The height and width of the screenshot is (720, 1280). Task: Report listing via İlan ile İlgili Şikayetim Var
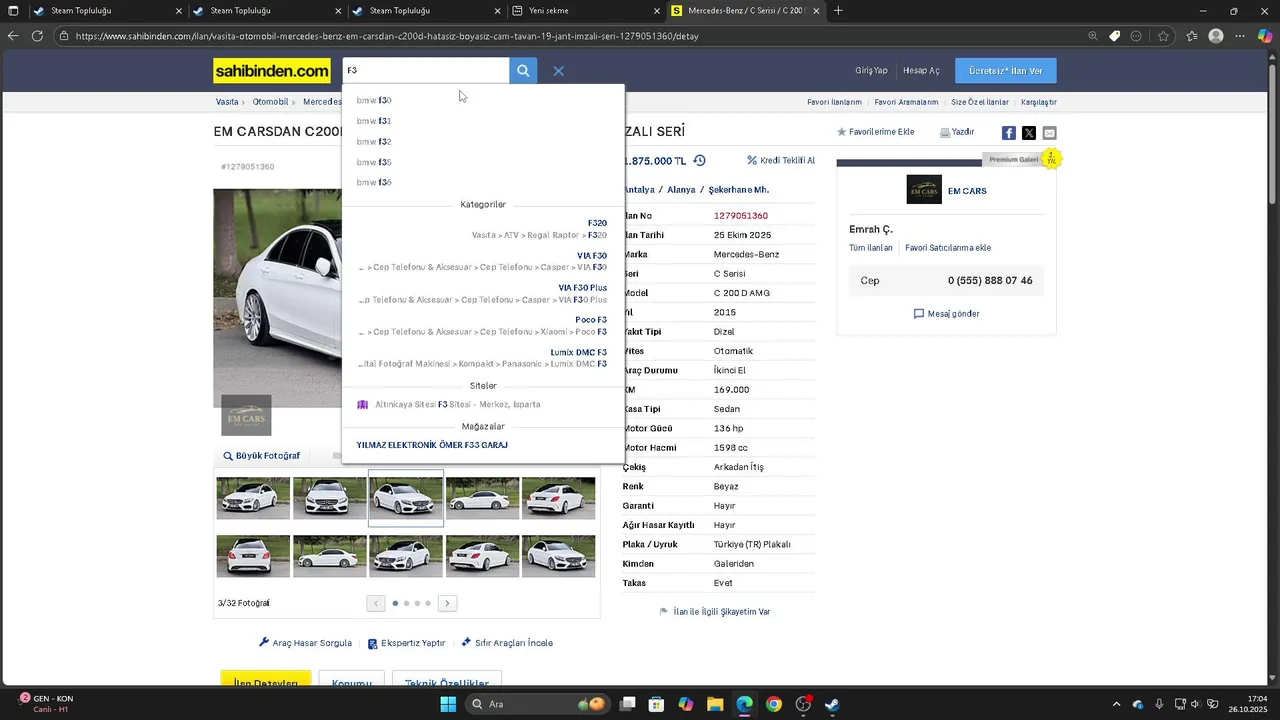(x=715, y=612)
